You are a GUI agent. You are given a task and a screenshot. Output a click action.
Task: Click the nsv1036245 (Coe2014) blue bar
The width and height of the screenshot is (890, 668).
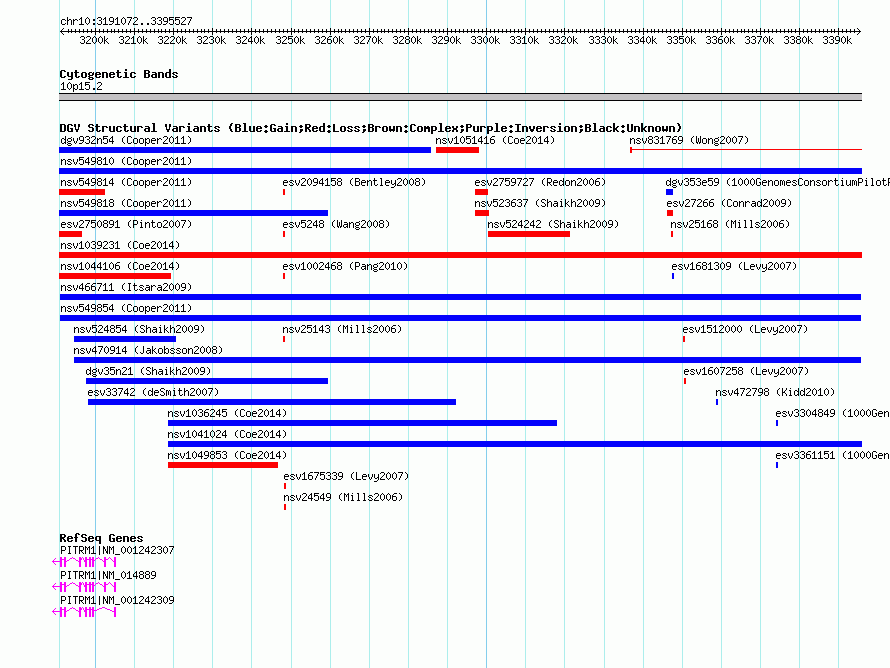362,423
